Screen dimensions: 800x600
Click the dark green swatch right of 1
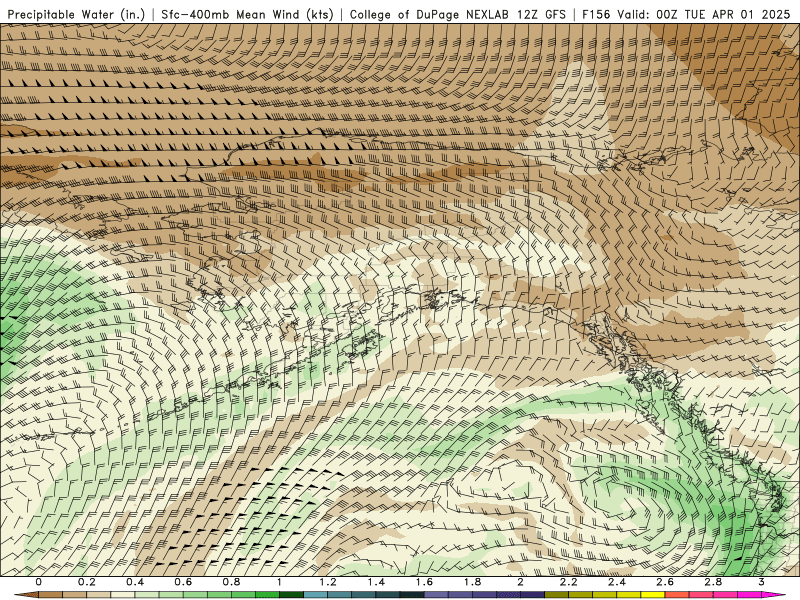[x=291, y=595]
